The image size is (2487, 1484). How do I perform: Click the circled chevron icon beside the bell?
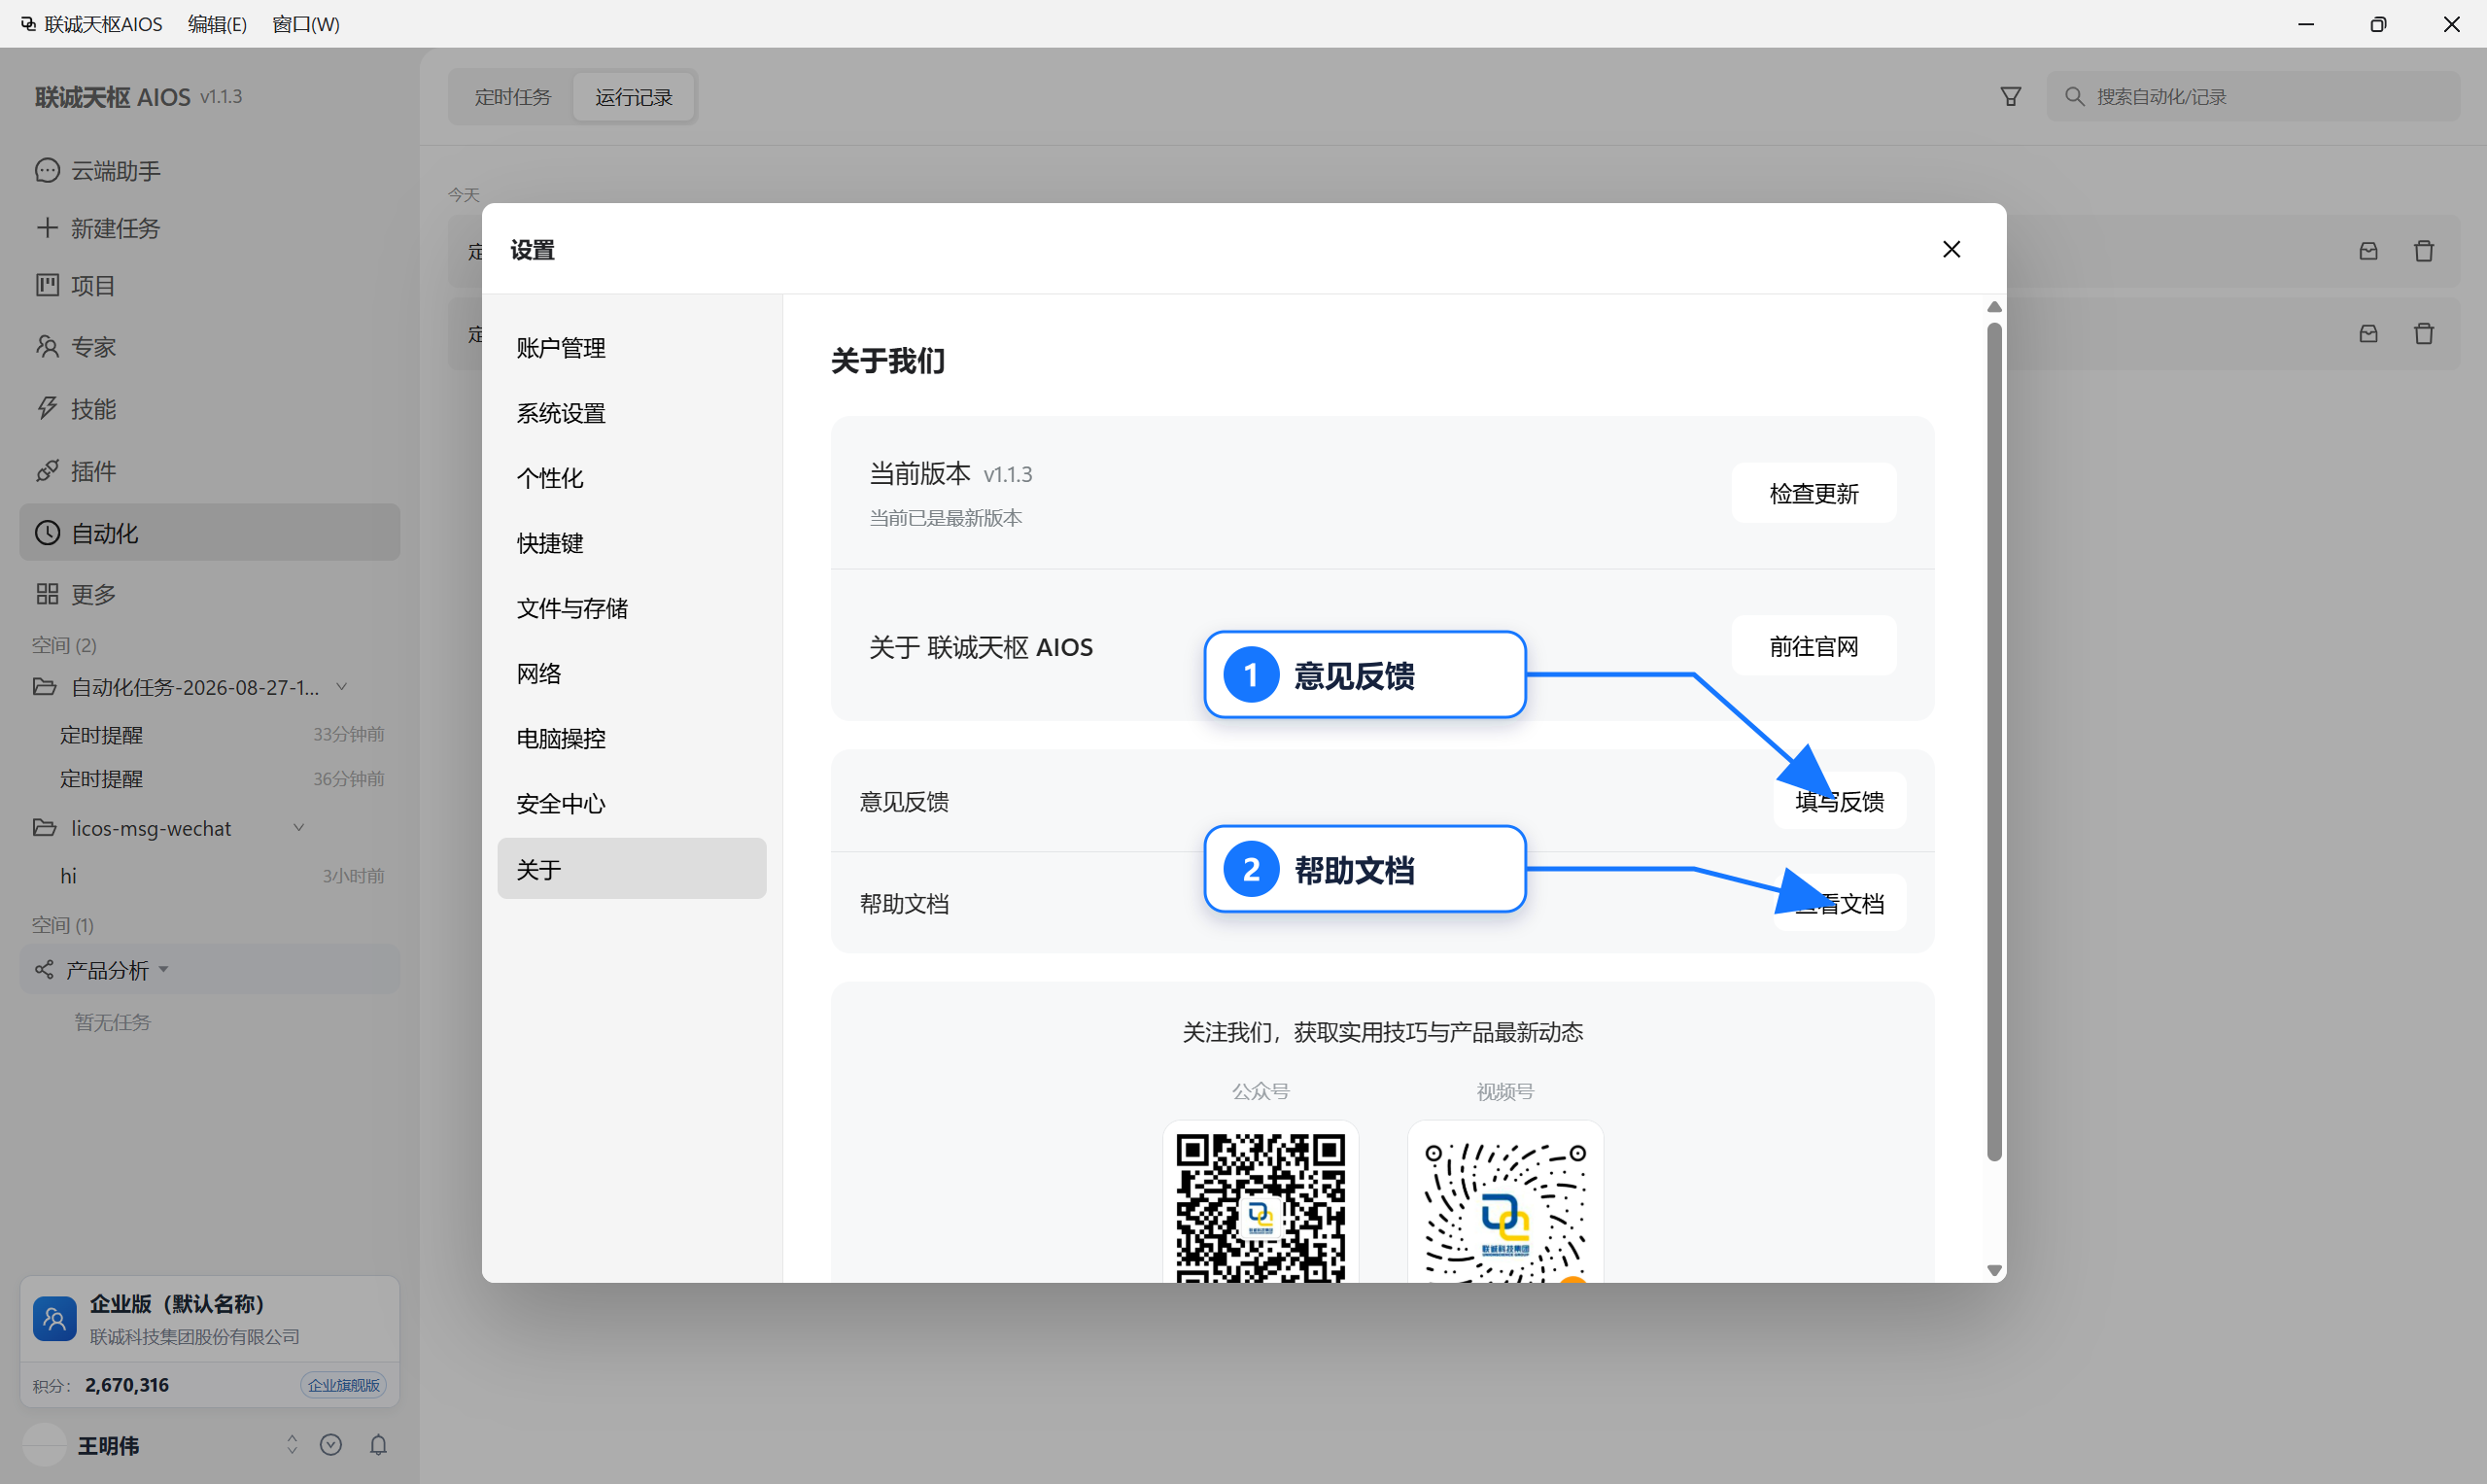tap(331, 1445)
